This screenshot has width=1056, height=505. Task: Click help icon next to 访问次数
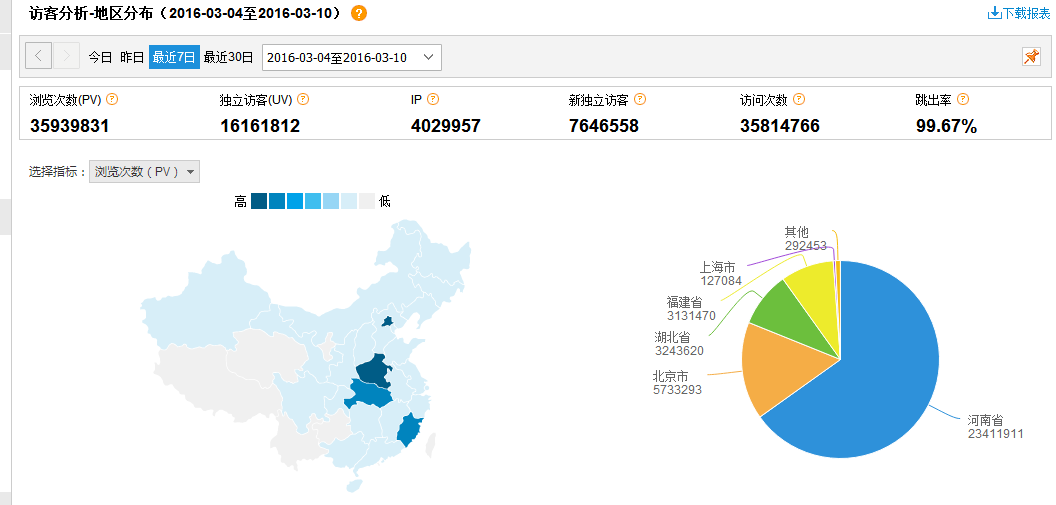click(799, 100)
